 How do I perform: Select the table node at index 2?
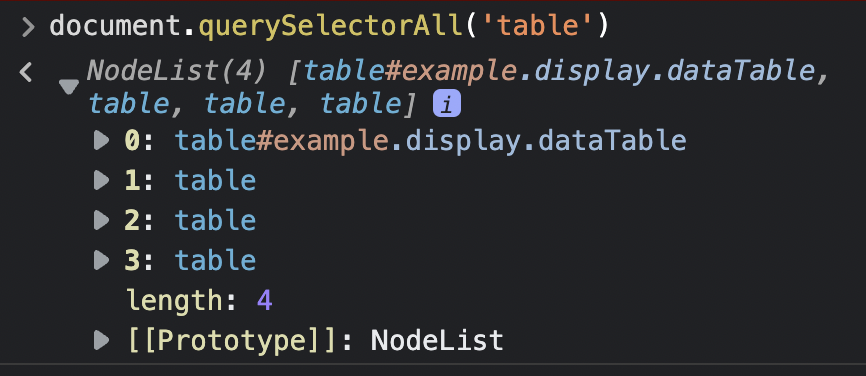pyautogui.click(x=215, y=220)
